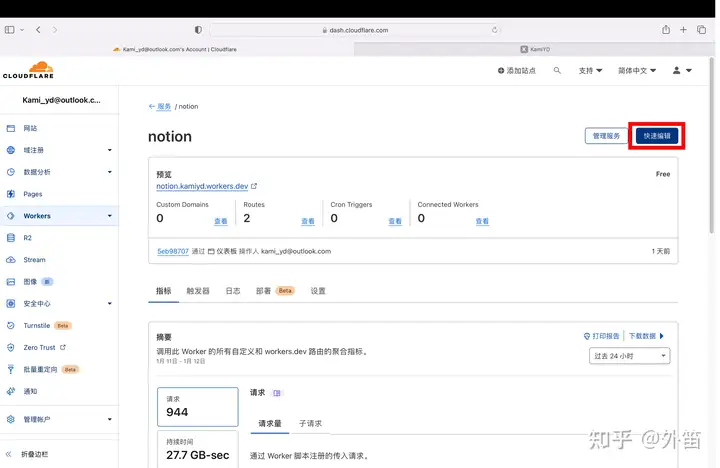
Task: Expand the Workers submenu arrow
Action: coord(110,216)
